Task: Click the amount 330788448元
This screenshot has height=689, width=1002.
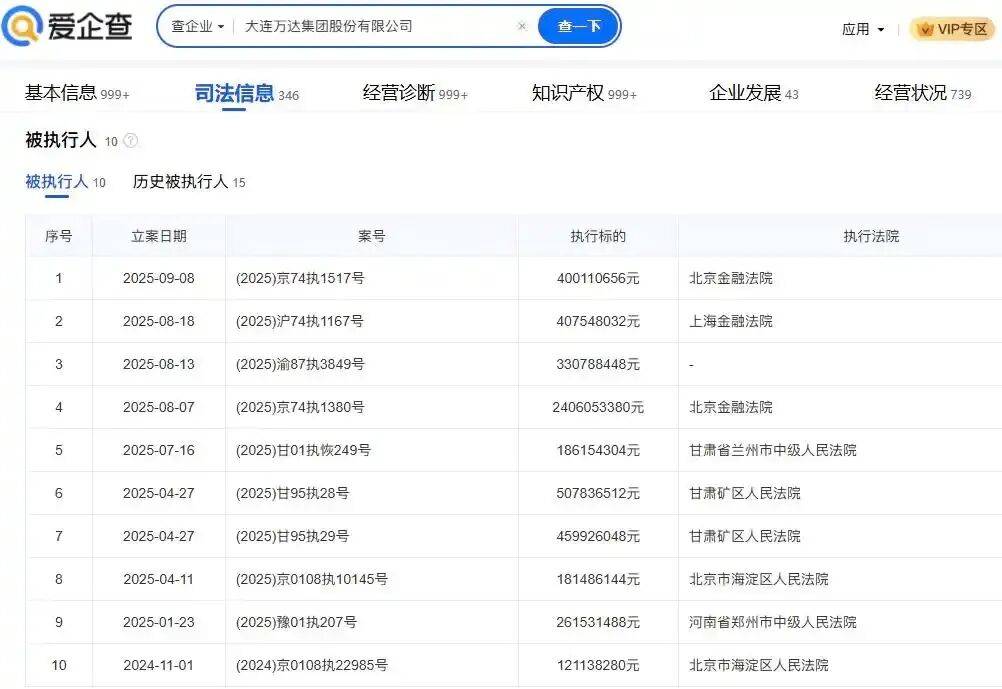Action: tap(598, 364)
